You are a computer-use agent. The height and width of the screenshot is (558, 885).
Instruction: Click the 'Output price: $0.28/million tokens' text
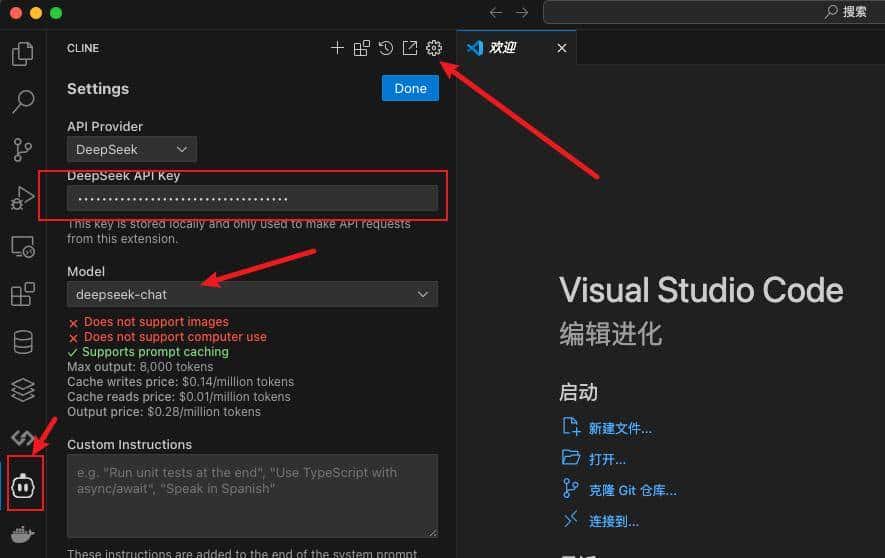(164, 412)
